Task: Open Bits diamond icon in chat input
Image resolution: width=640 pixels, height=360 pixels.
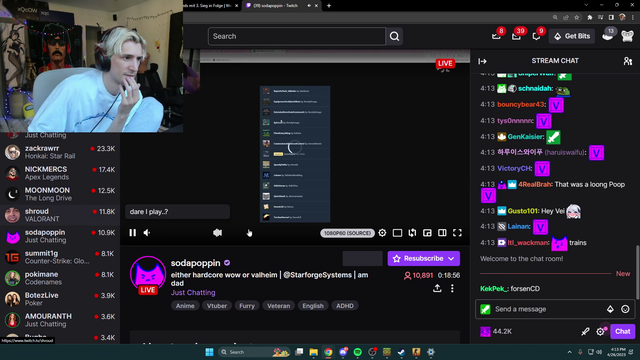Action: (x=610, y=309)
